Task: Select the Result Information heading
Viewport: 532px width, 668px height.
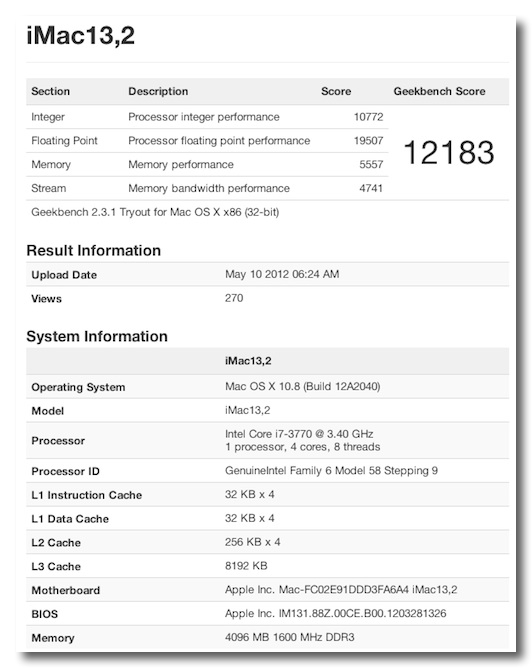Action: point(93,250)
